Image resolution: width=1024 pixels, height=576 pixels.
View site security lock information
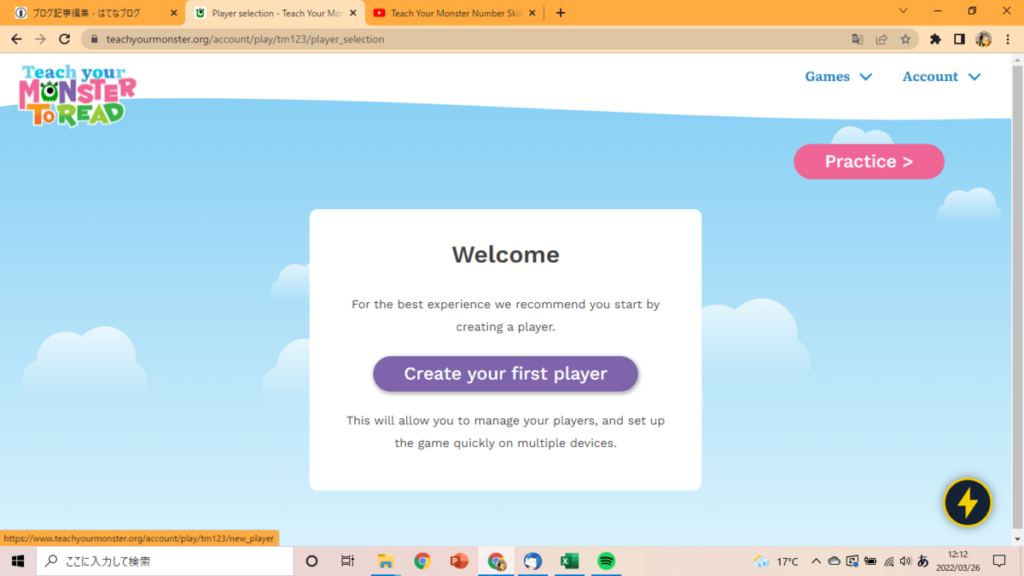(x=94, y=39)
